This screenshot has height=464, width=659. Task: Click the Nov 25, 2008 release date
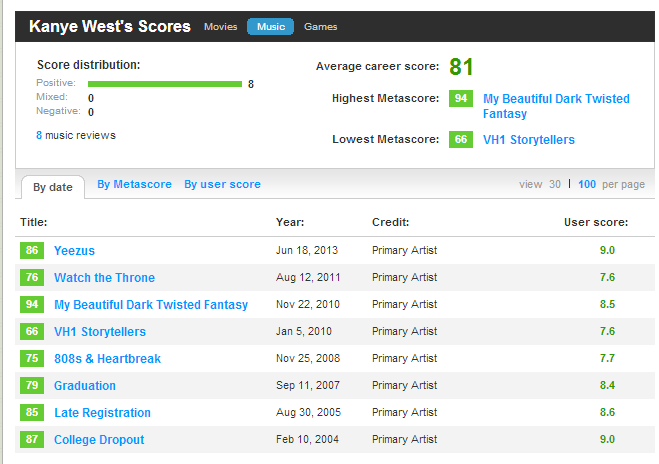(x=308, y=359)
